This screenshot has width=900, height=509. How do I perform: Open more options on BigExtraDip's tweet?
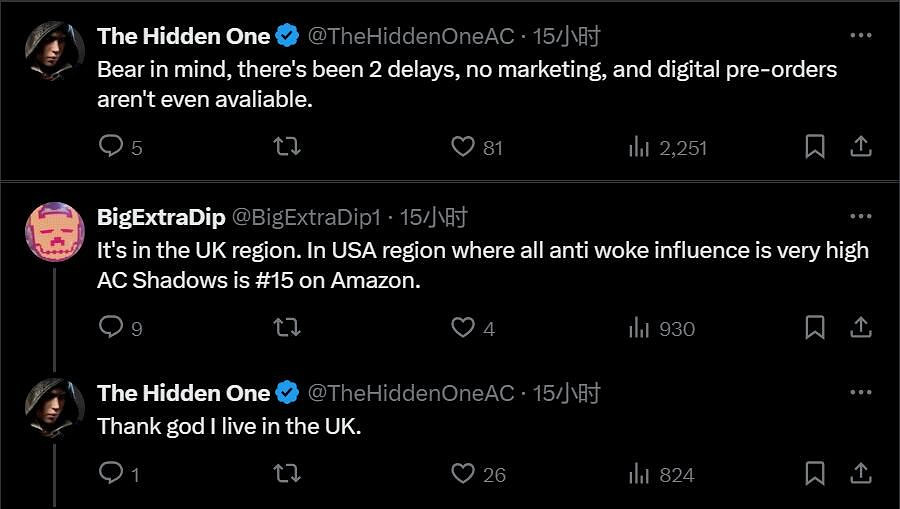860,216
